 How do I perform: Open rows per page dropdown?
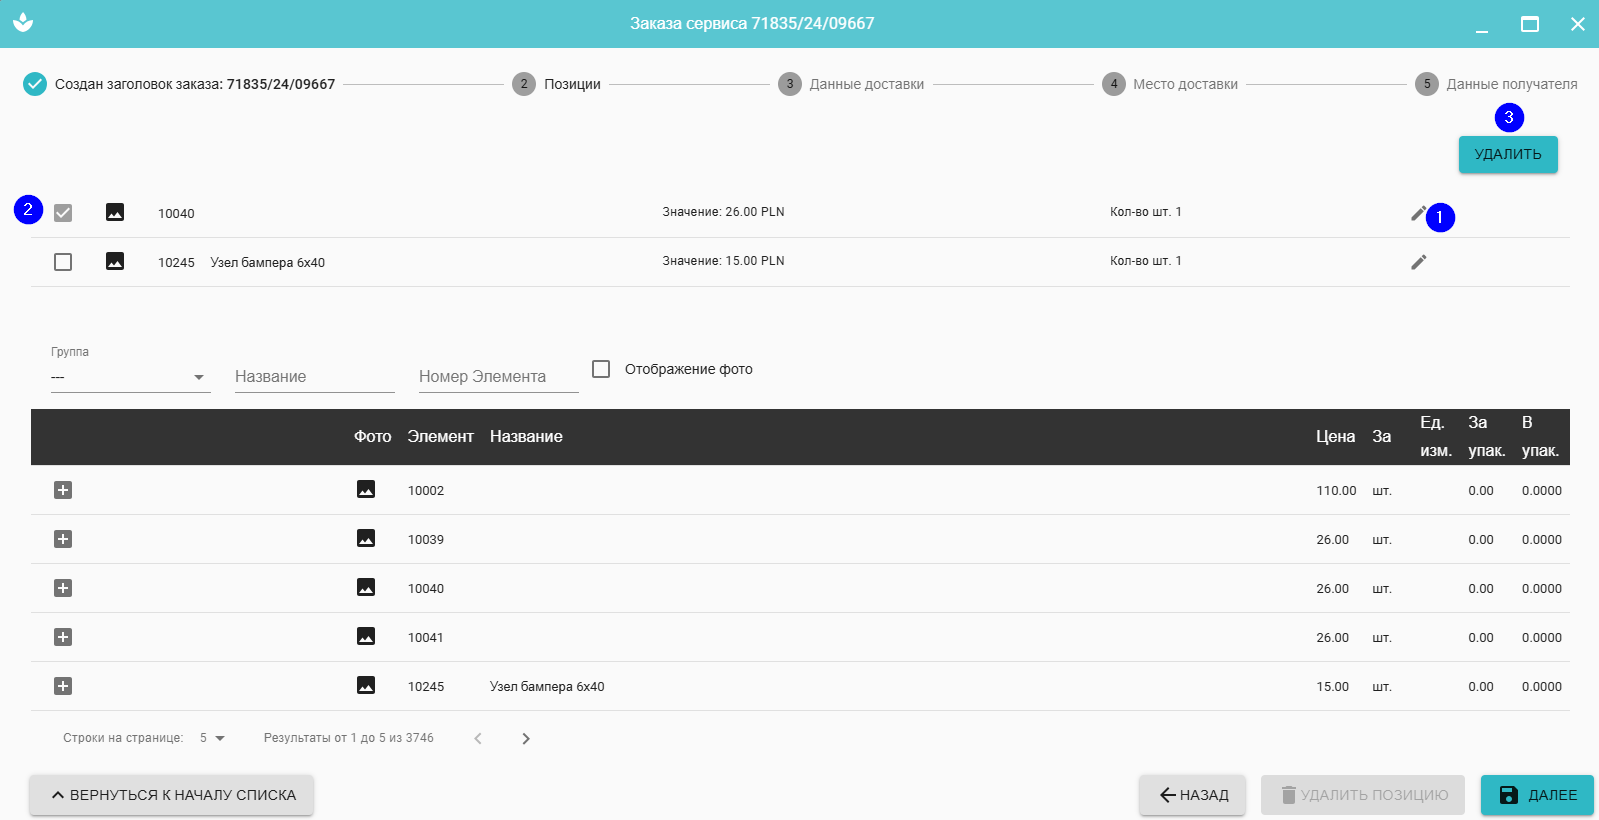tap(212, 738)
